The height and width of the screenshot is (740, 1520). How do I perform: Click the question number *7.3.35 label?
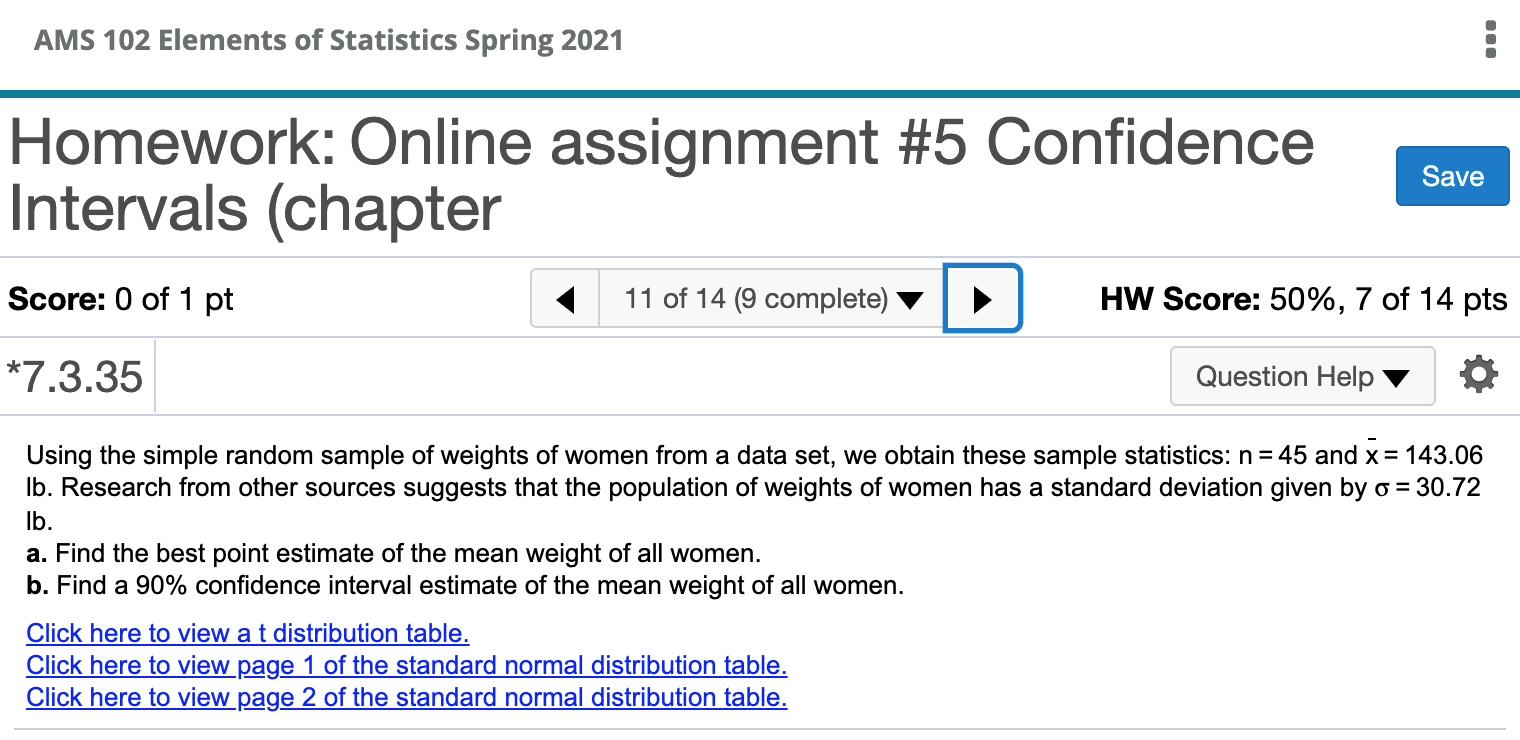[x=75, y=377]
